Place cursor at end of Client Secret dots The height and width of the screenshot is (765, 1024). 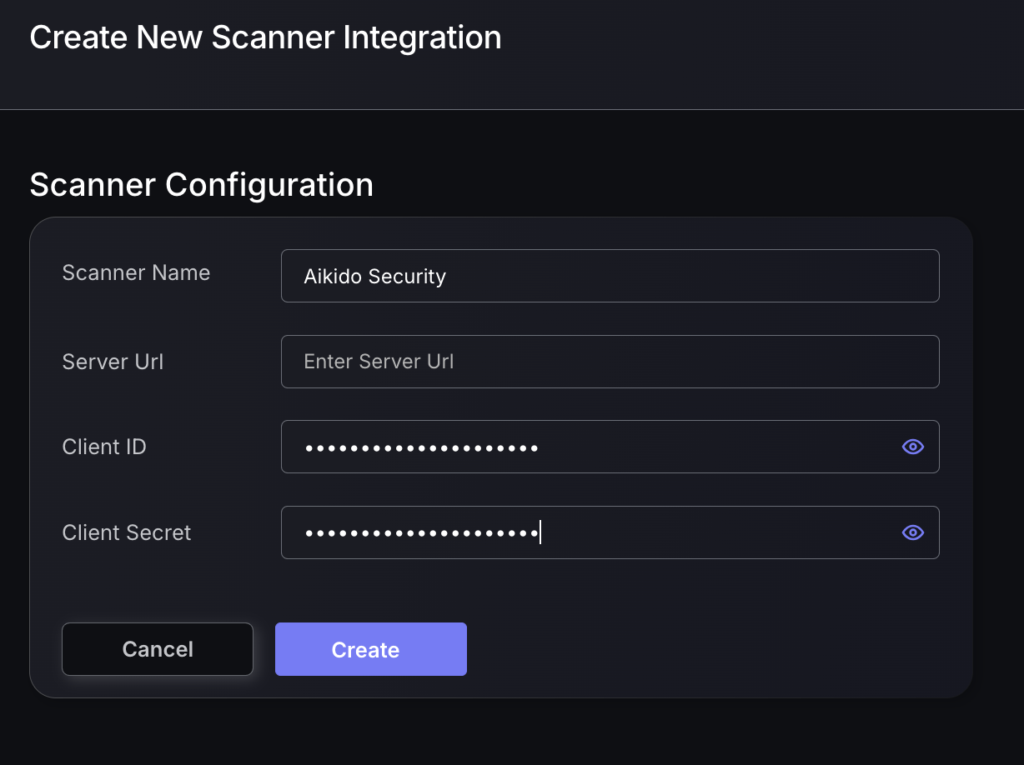pyautogui.click(x=539, y=533)
